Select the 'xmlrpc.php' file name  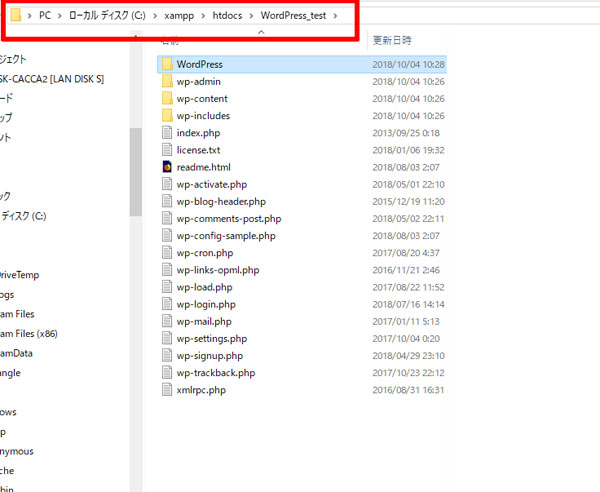coord(201,390)
